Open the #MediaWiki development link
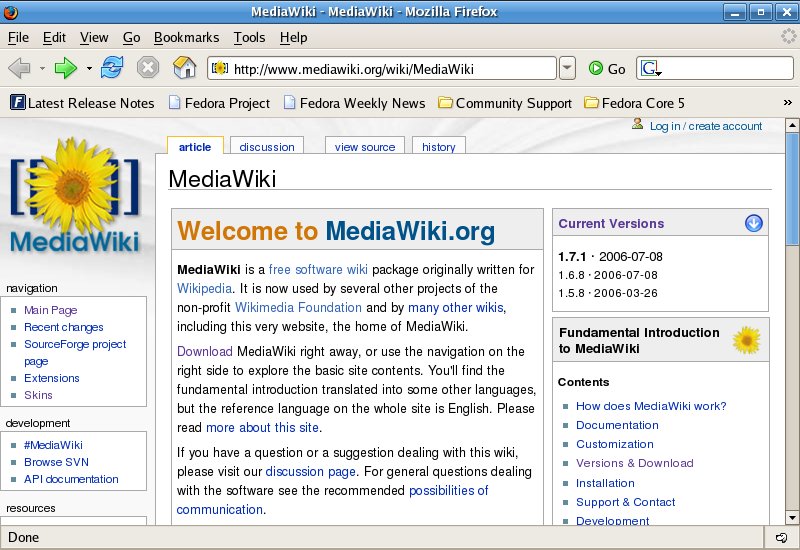The height and width of the screenshot is (550, 800). click(x=53, y=444)
